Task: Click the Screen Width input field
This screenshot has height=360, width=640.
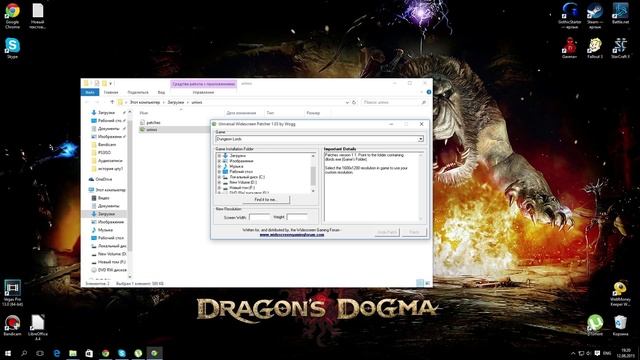Action: pyautogui.click(x=260, y=217)
